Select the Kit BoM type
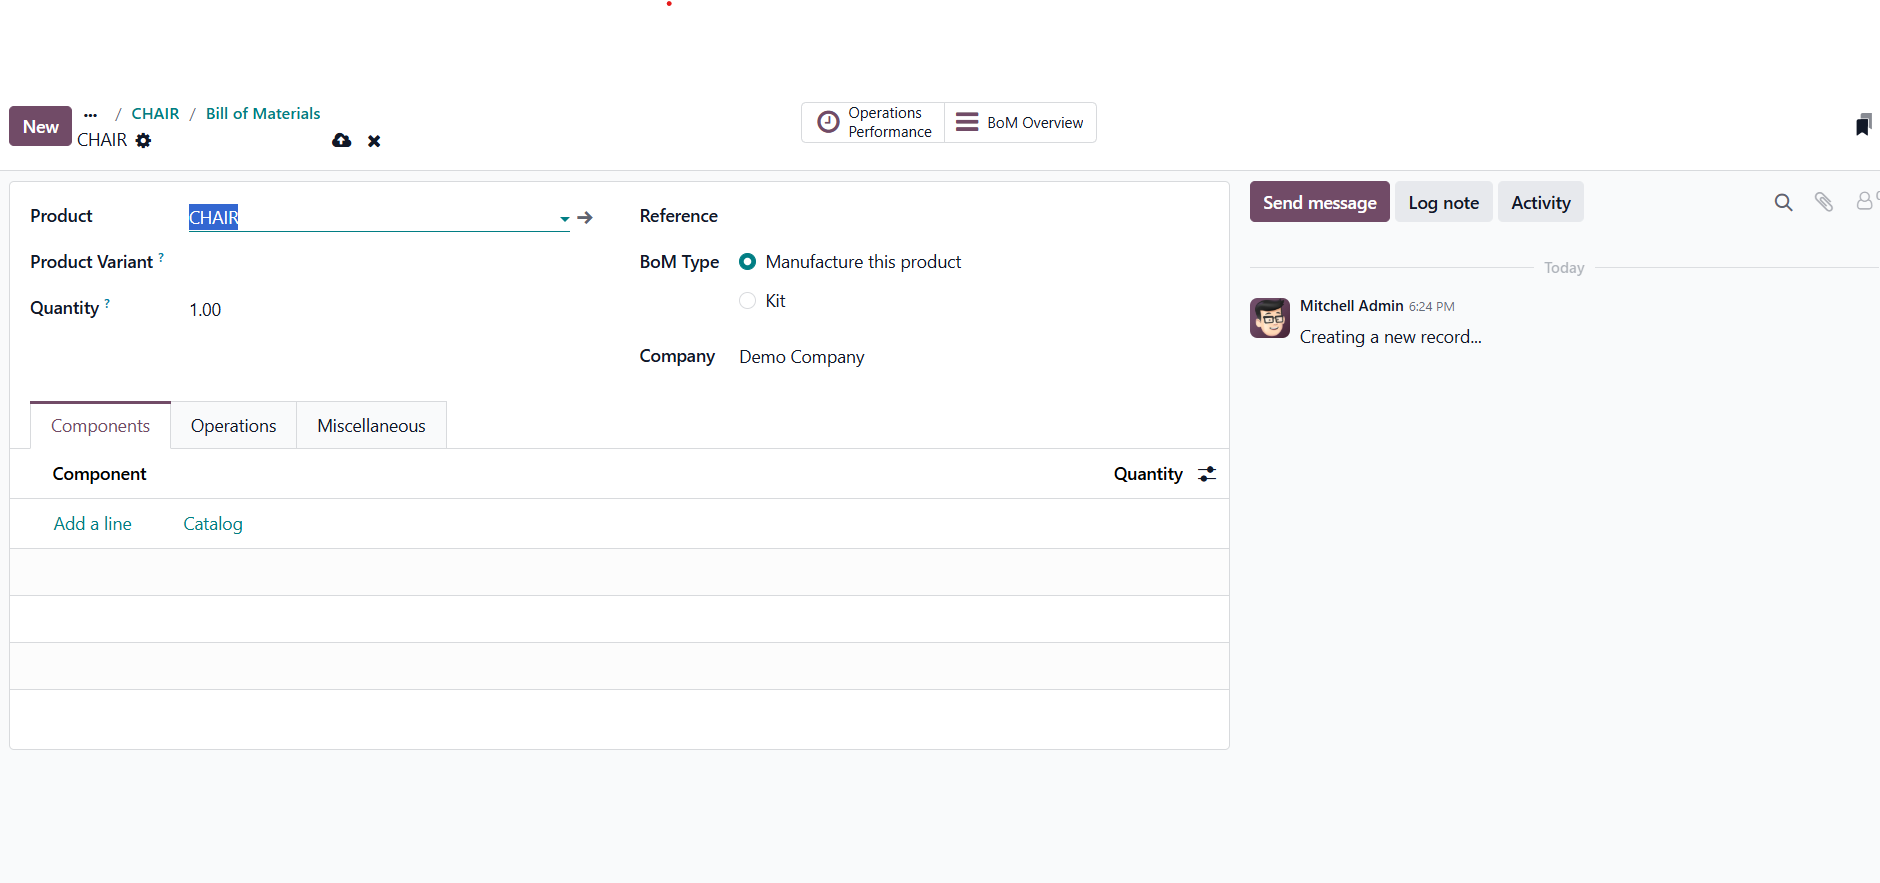Image resolution: width=1880 pixels, height=883 pixels. point(748,301)
